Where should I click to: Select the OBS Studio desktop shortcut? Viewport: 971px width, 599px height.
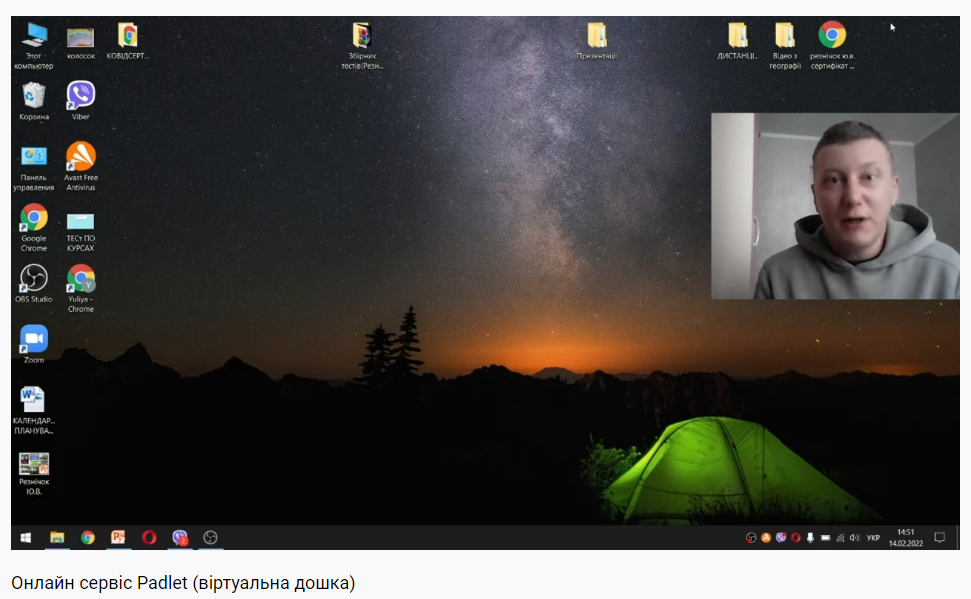33,283
